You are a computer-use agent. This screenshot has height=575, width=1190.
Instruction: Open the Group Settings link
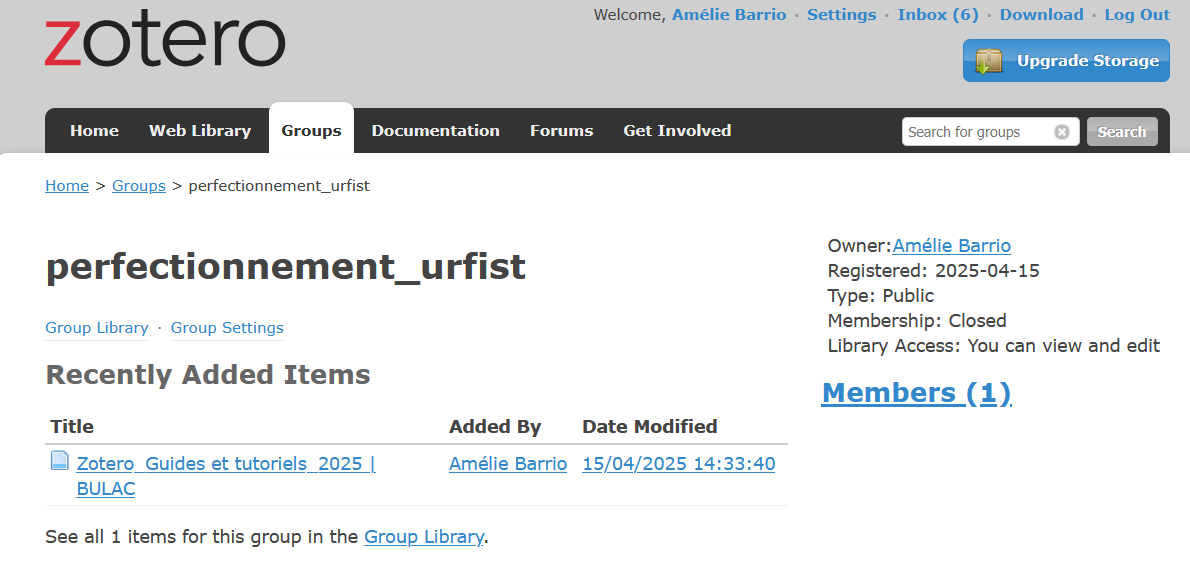click(x=227, y=328)
